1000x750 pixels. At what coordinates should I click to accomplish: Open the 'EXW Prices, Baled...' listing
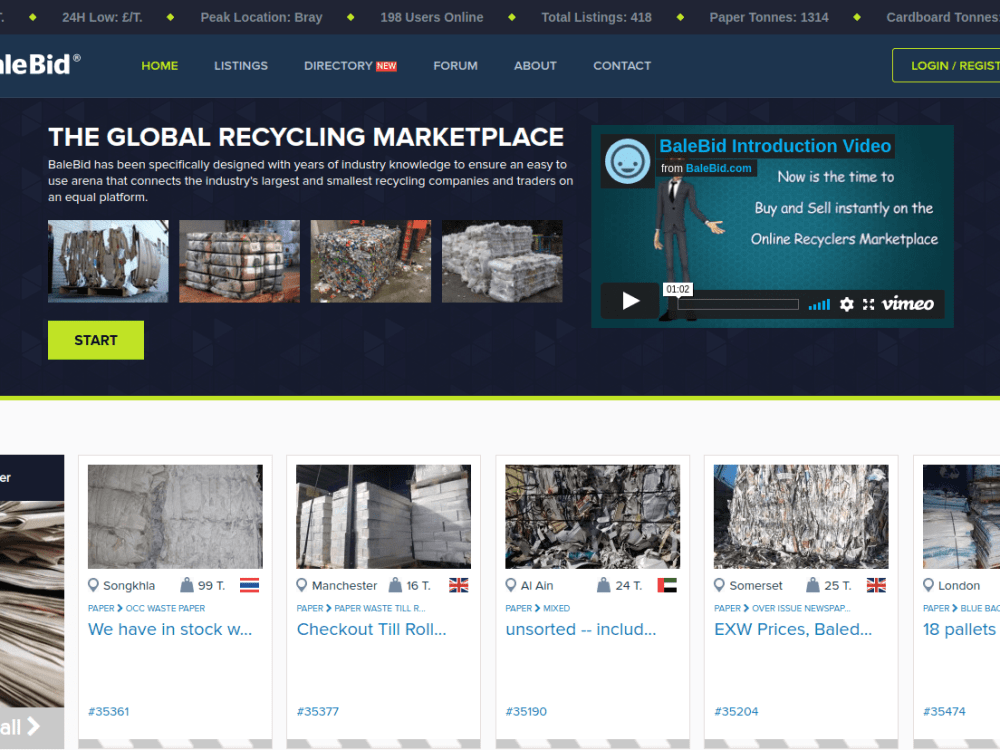click(x=793, y=629)
